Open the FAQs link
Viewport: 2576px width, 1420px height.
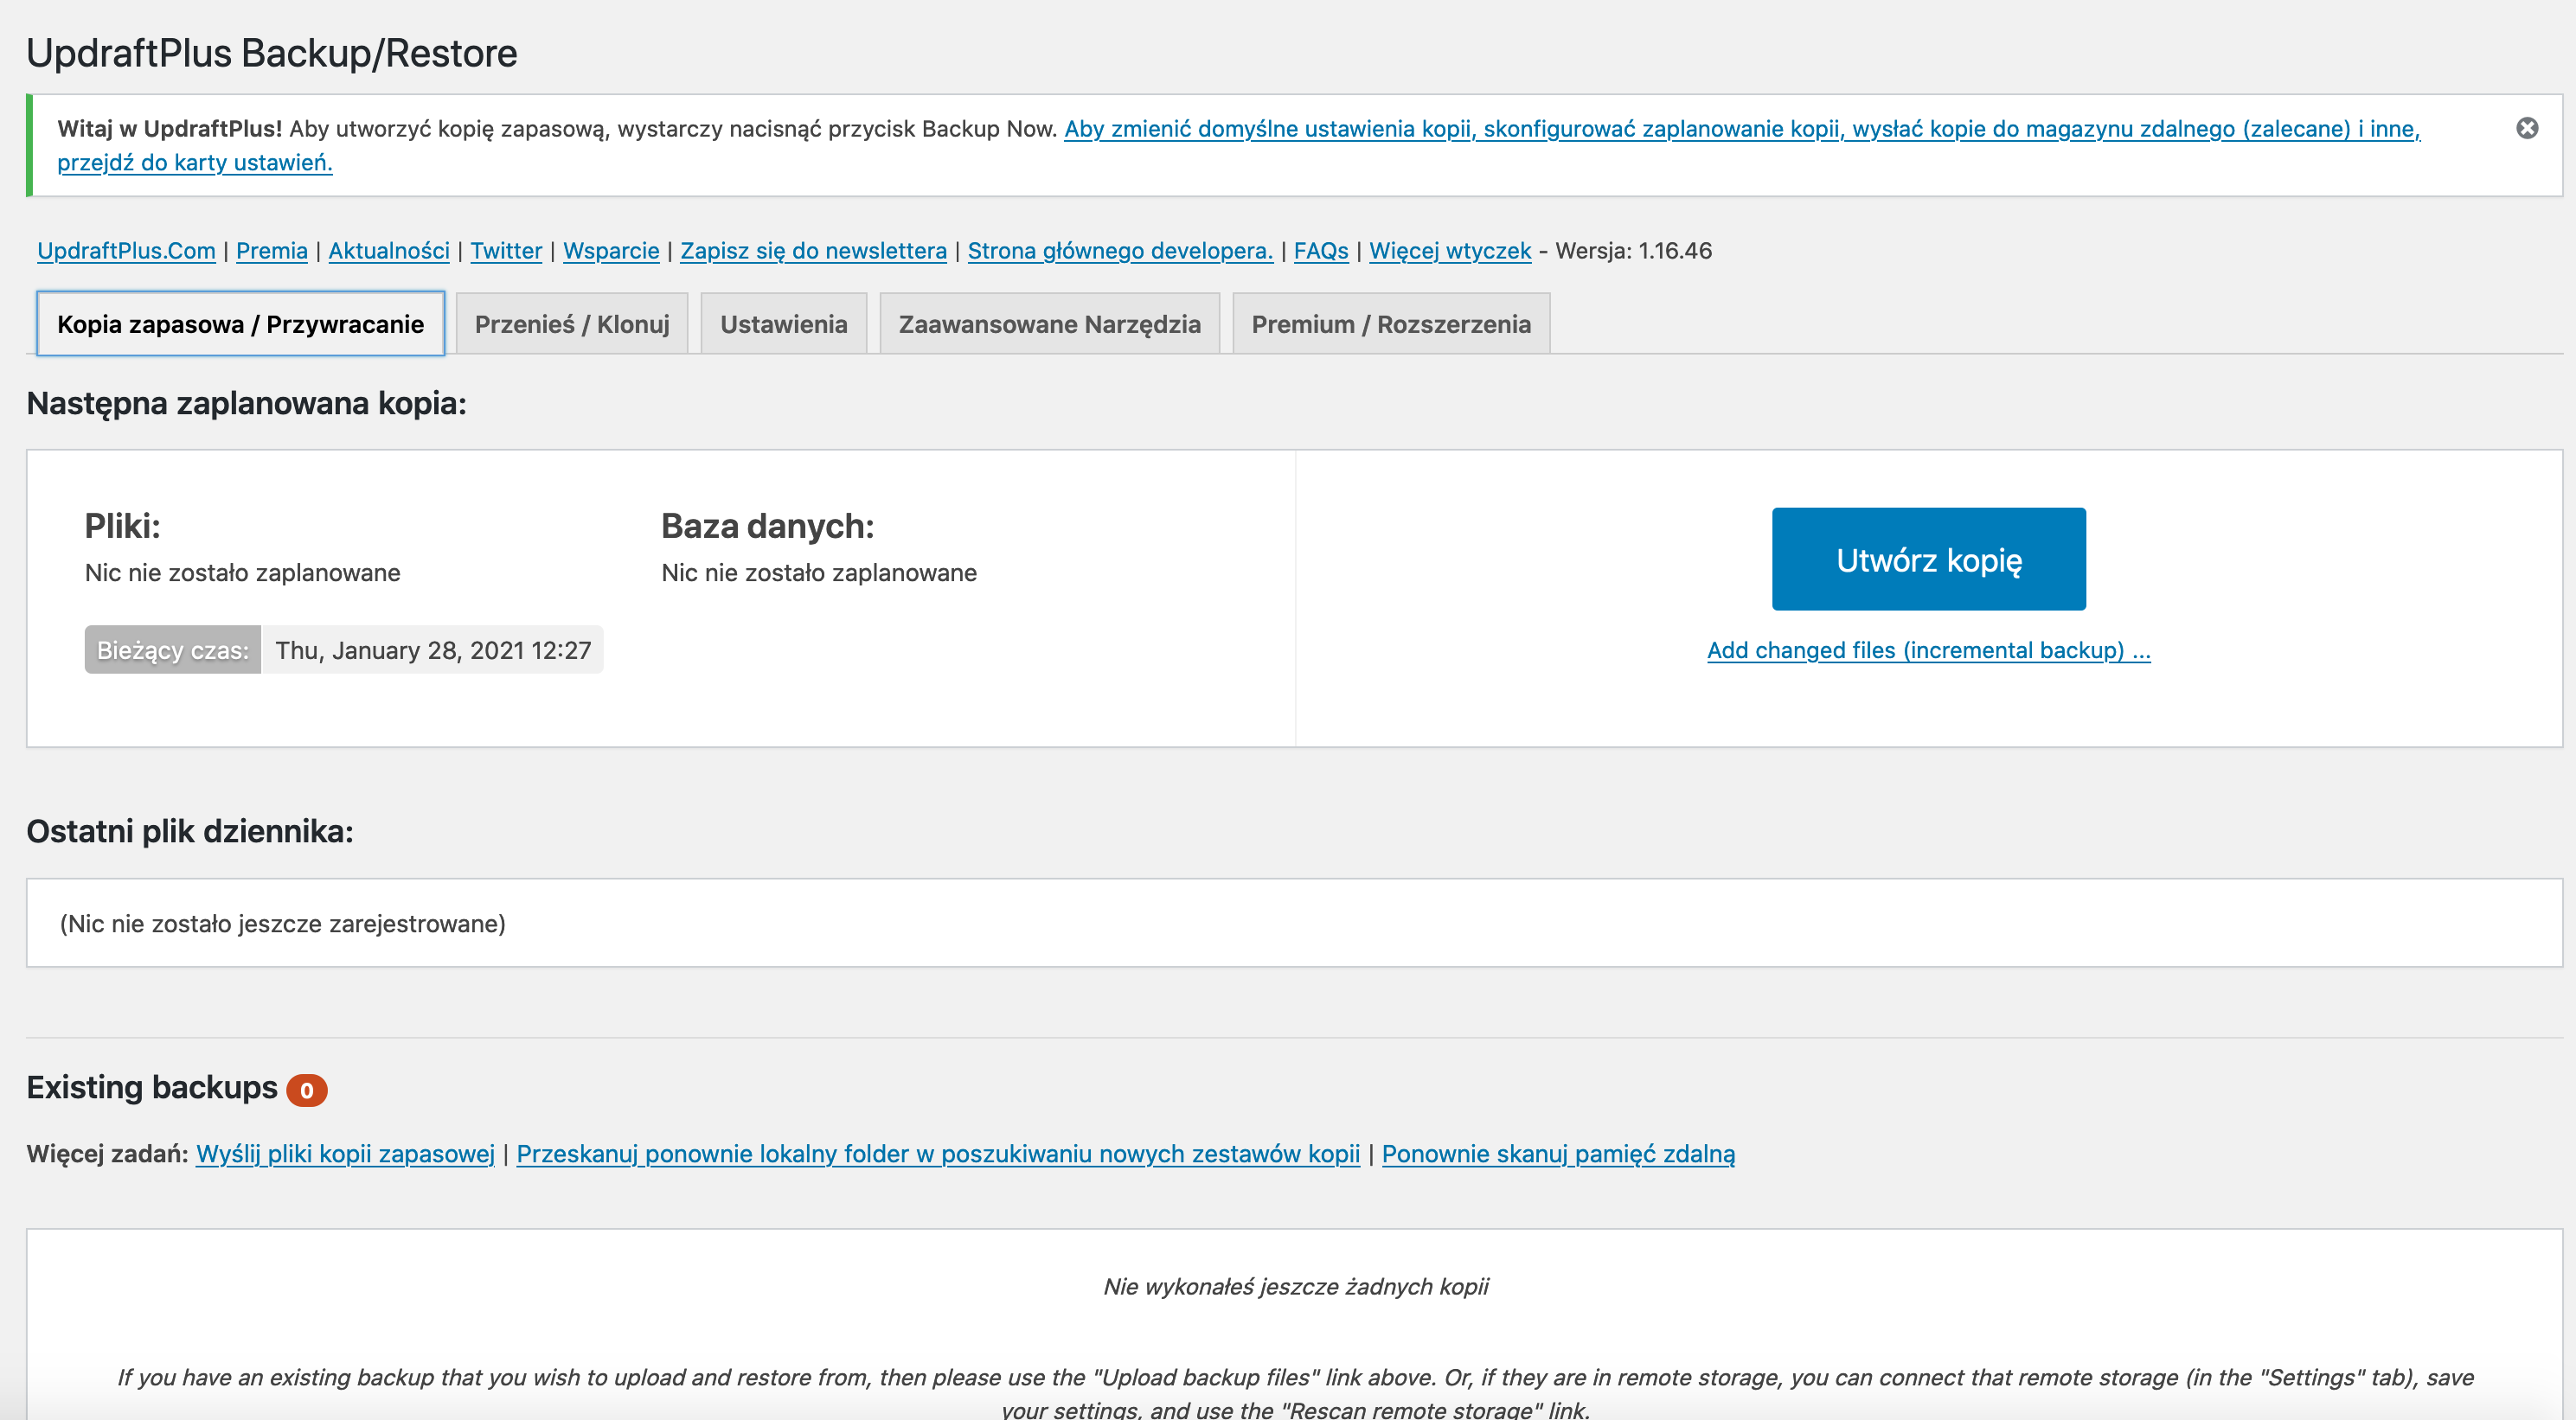(1321, 251)
